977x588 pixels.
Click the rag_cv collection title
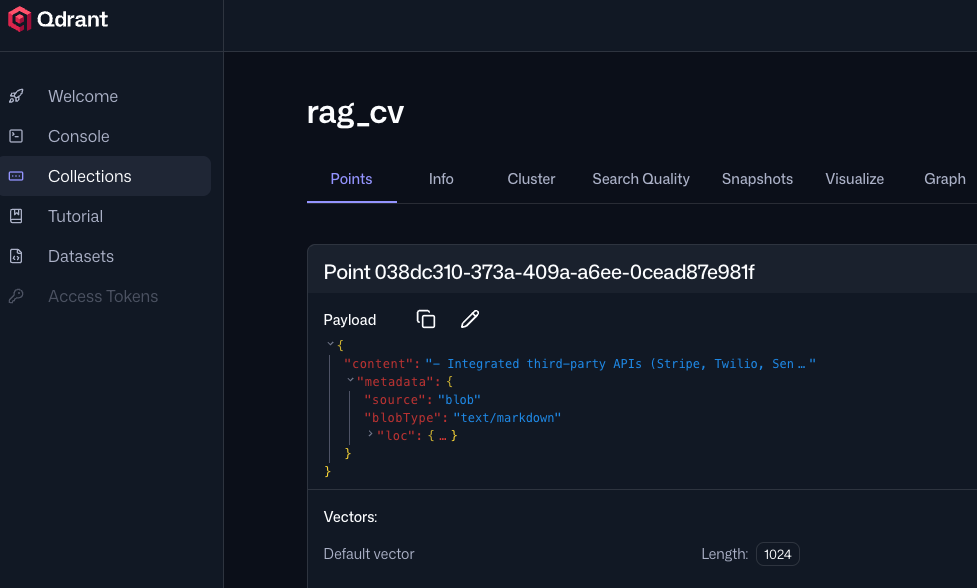pos(355,113)
